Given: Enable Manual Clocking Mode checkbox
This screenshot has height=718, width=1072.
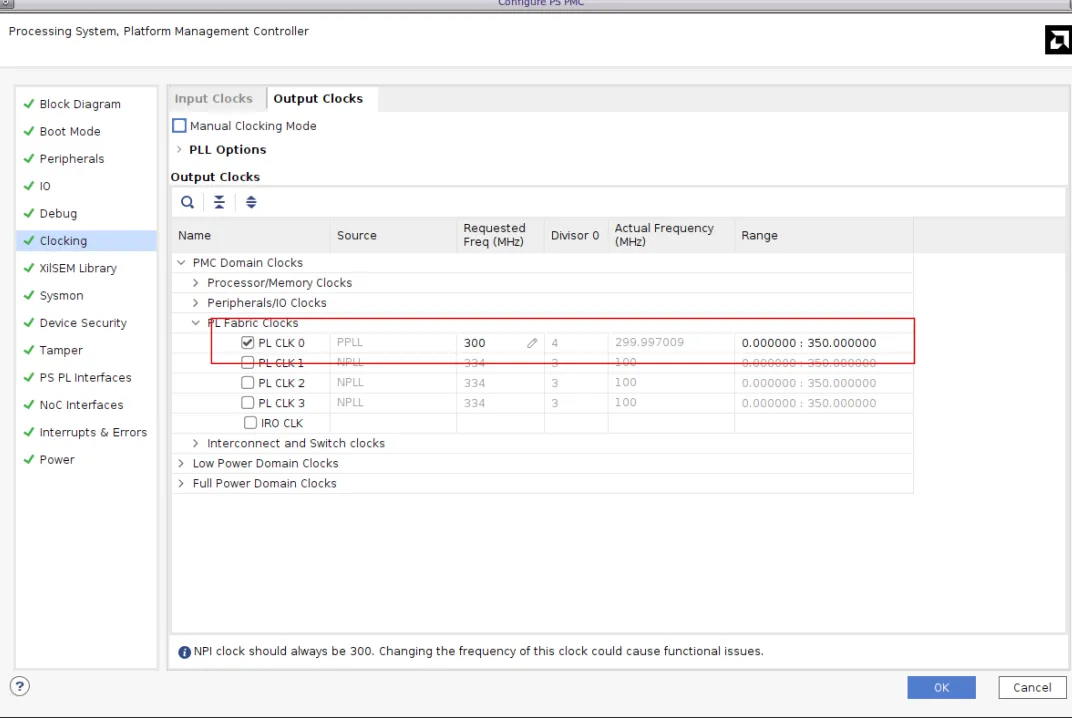Looking at the screenshot, I should [179, 126].
